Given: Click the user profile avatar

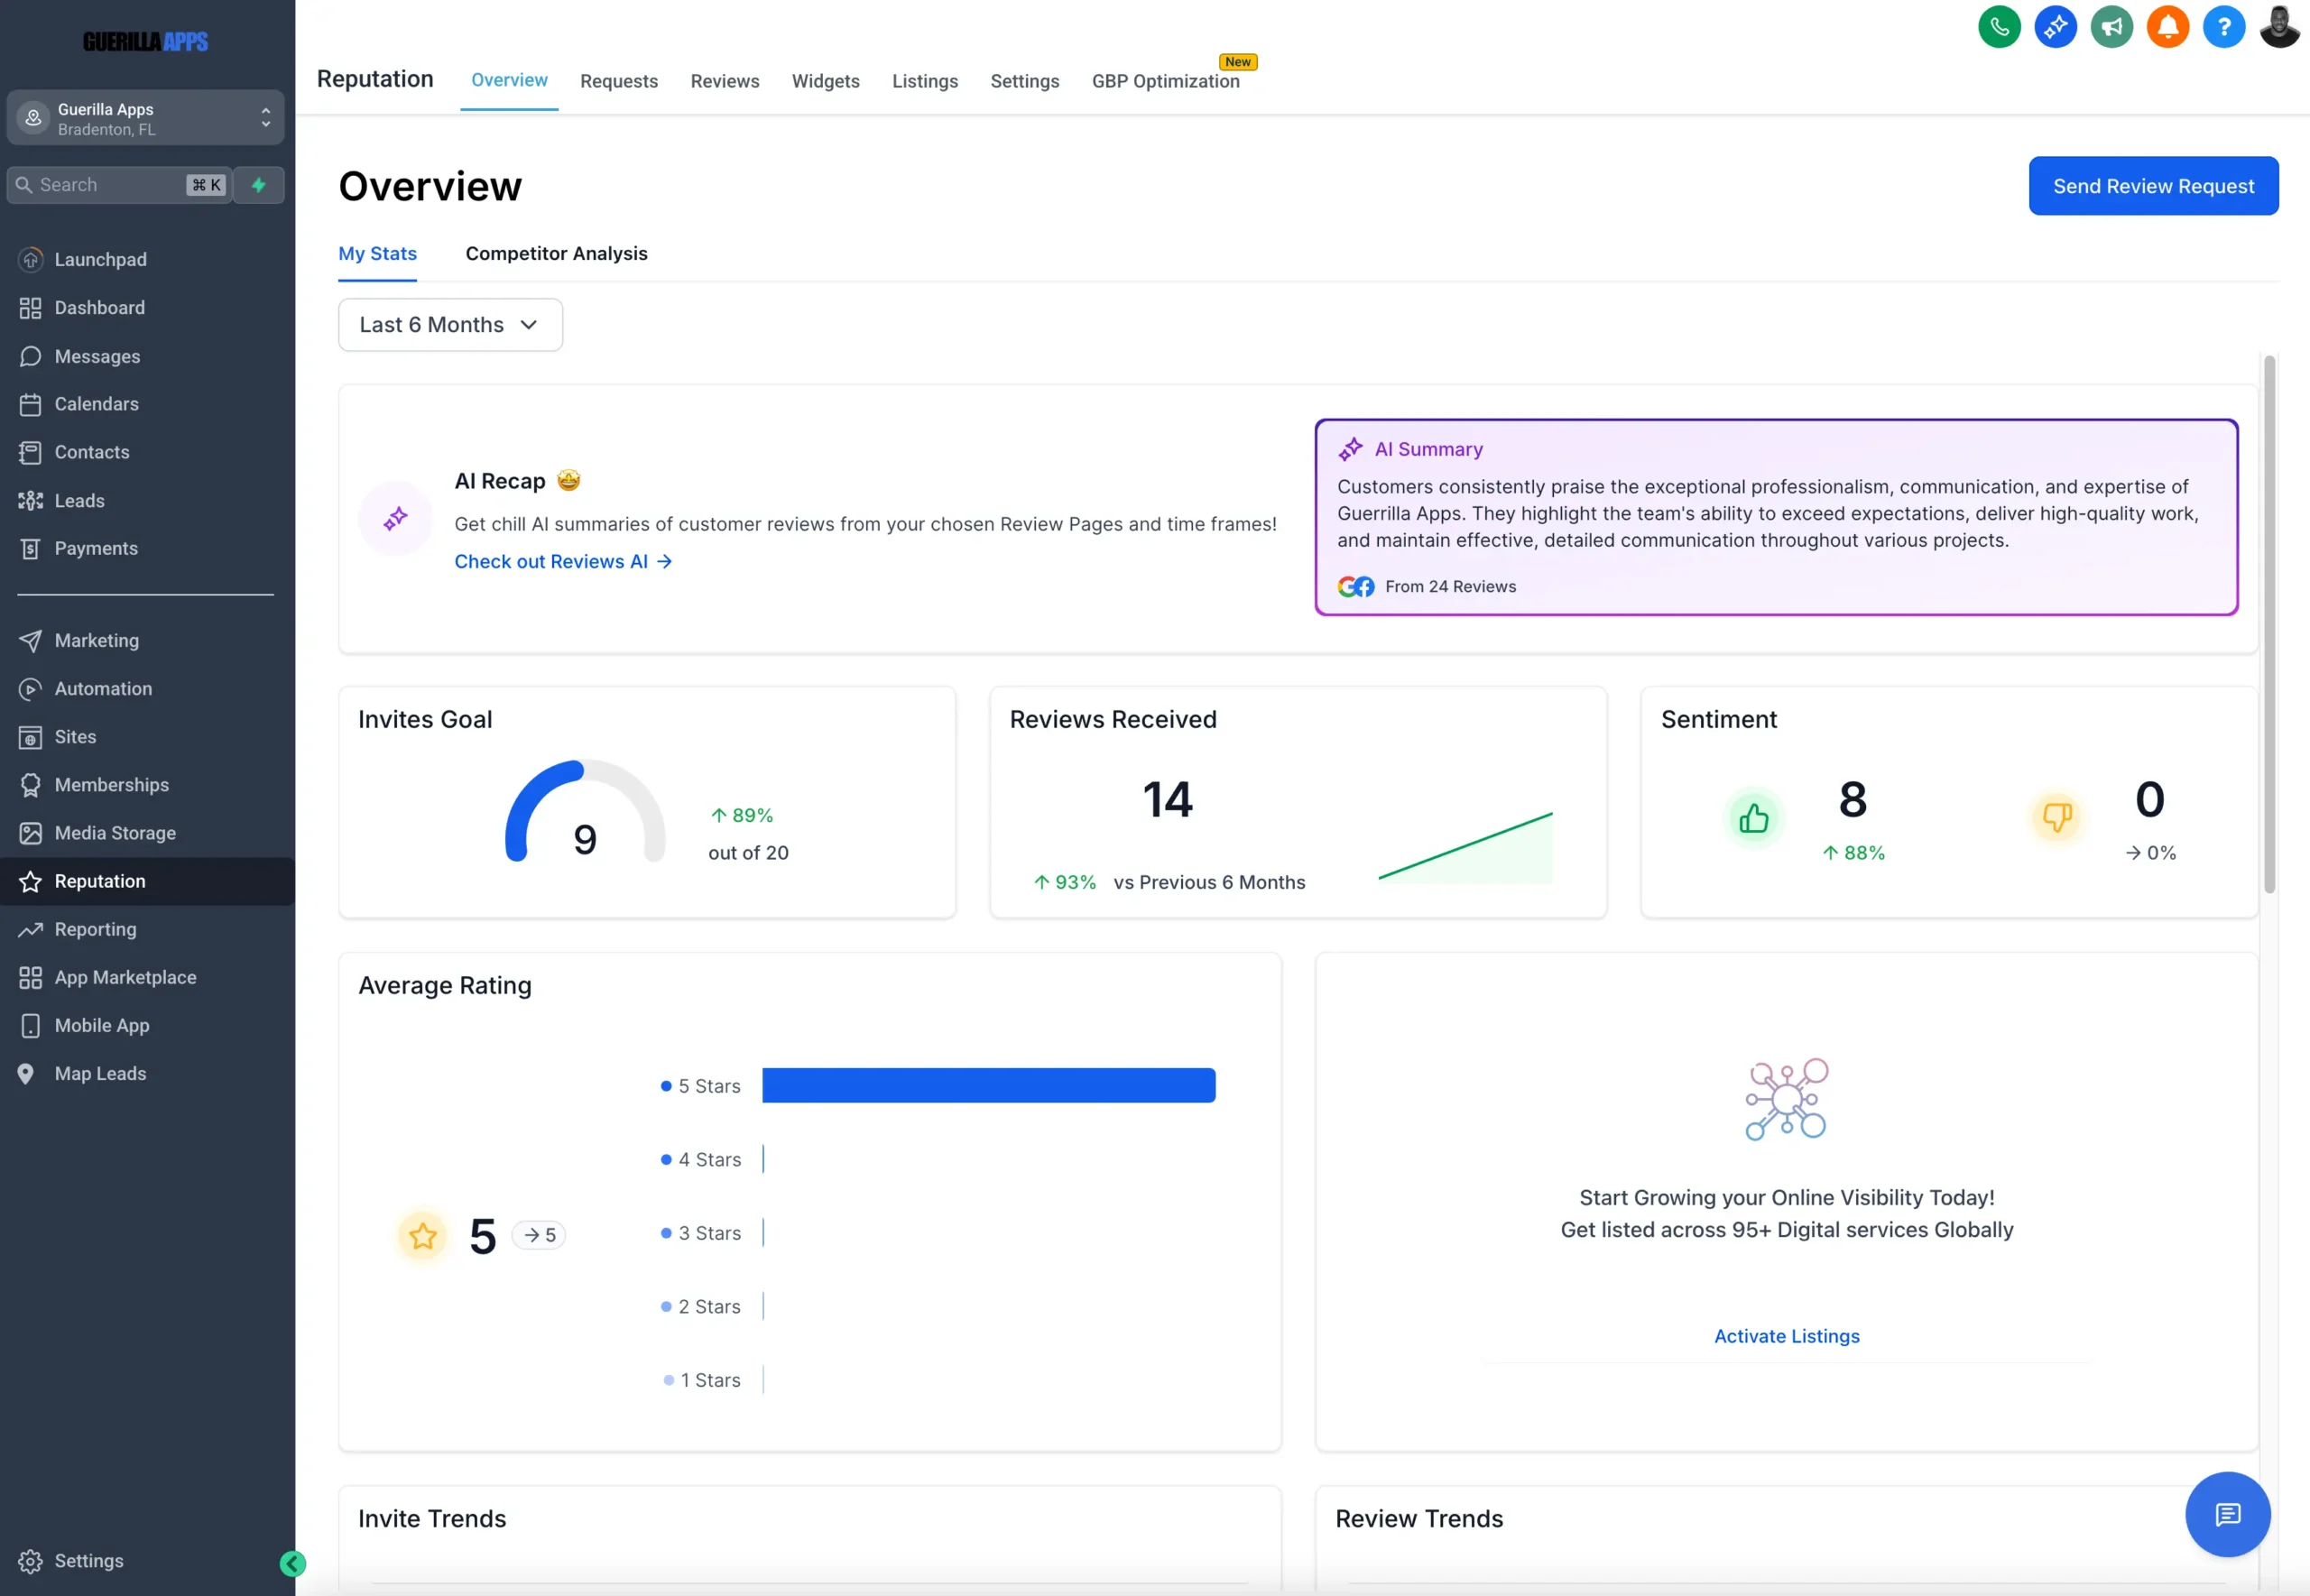Looking at the screenshot, I should coord(2279,27).
